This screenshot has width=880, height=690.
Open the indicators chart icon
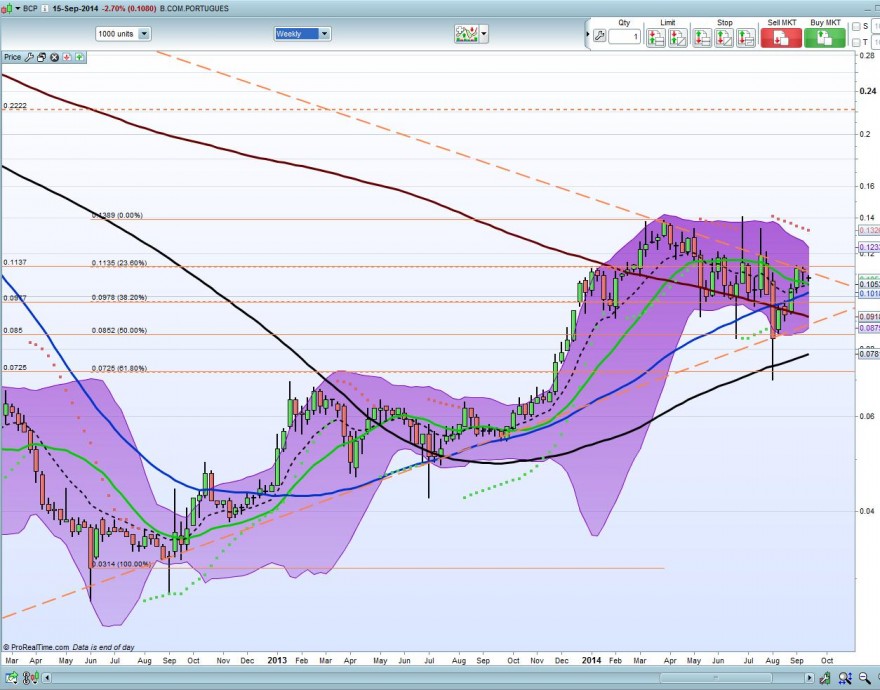[x=466, y=34]
